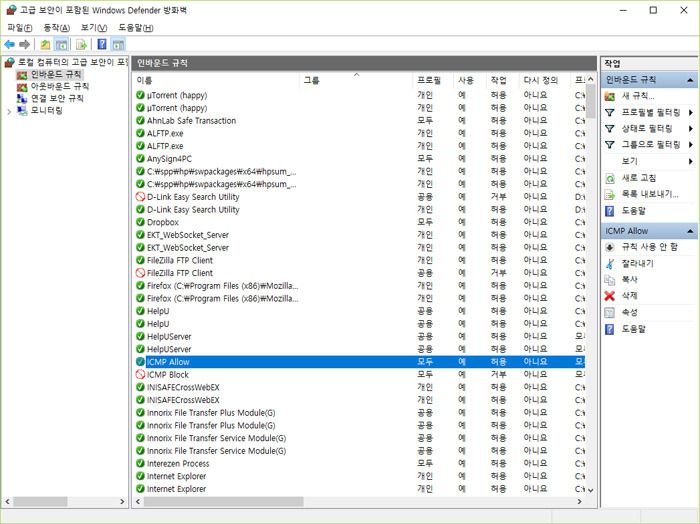This screenshot has height=524, width=700.
Task: Open the 상태로 필터링 submenu arrow
Action: click(x=691, y=129)
